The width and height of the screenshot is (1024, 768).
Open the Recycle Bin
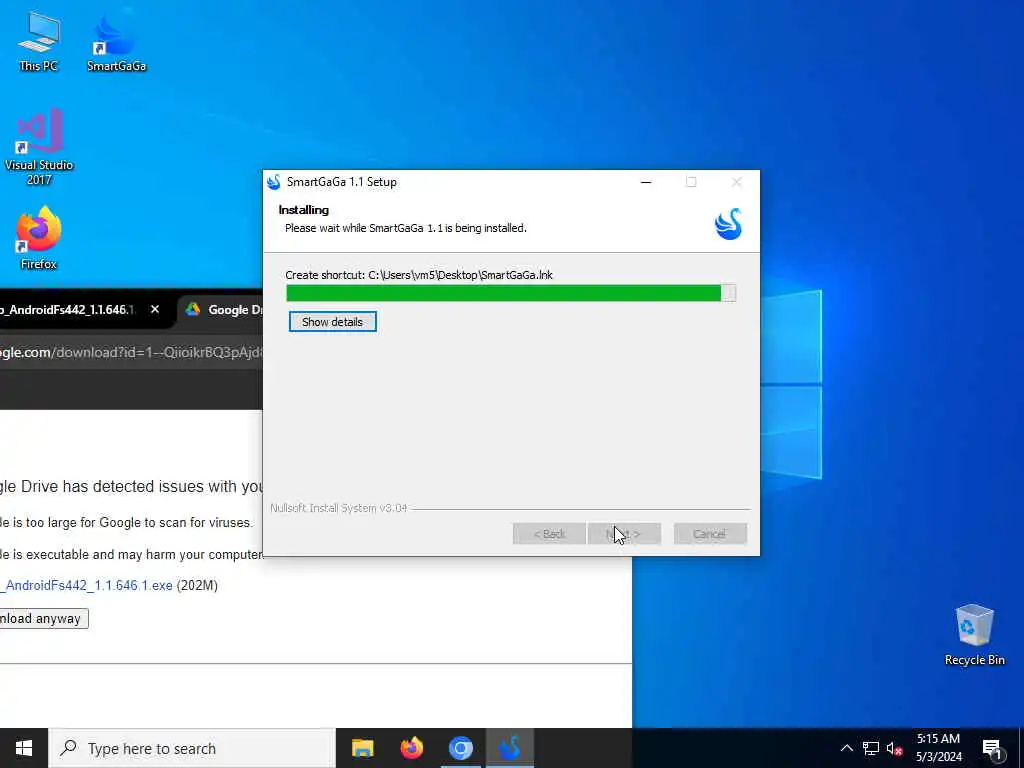pyautogui.click(x=974, y=635)
